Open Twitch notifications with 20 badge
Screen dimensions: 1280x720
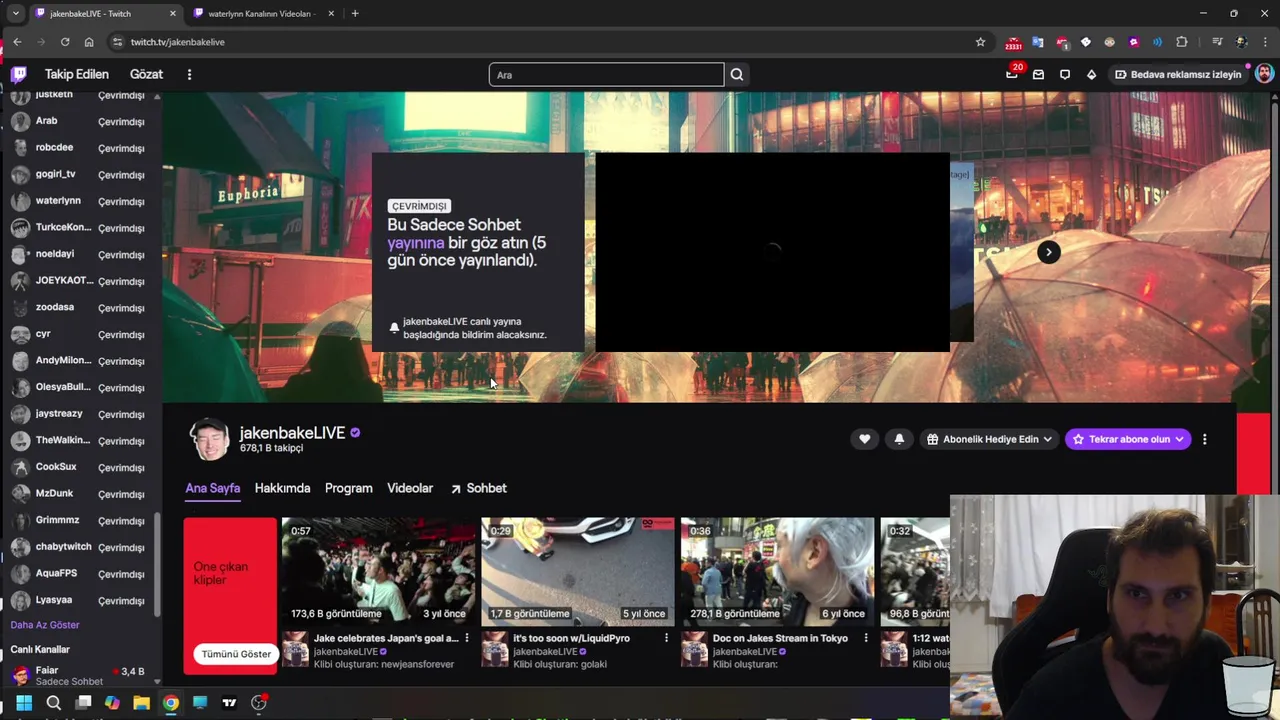coord(1012,74)
